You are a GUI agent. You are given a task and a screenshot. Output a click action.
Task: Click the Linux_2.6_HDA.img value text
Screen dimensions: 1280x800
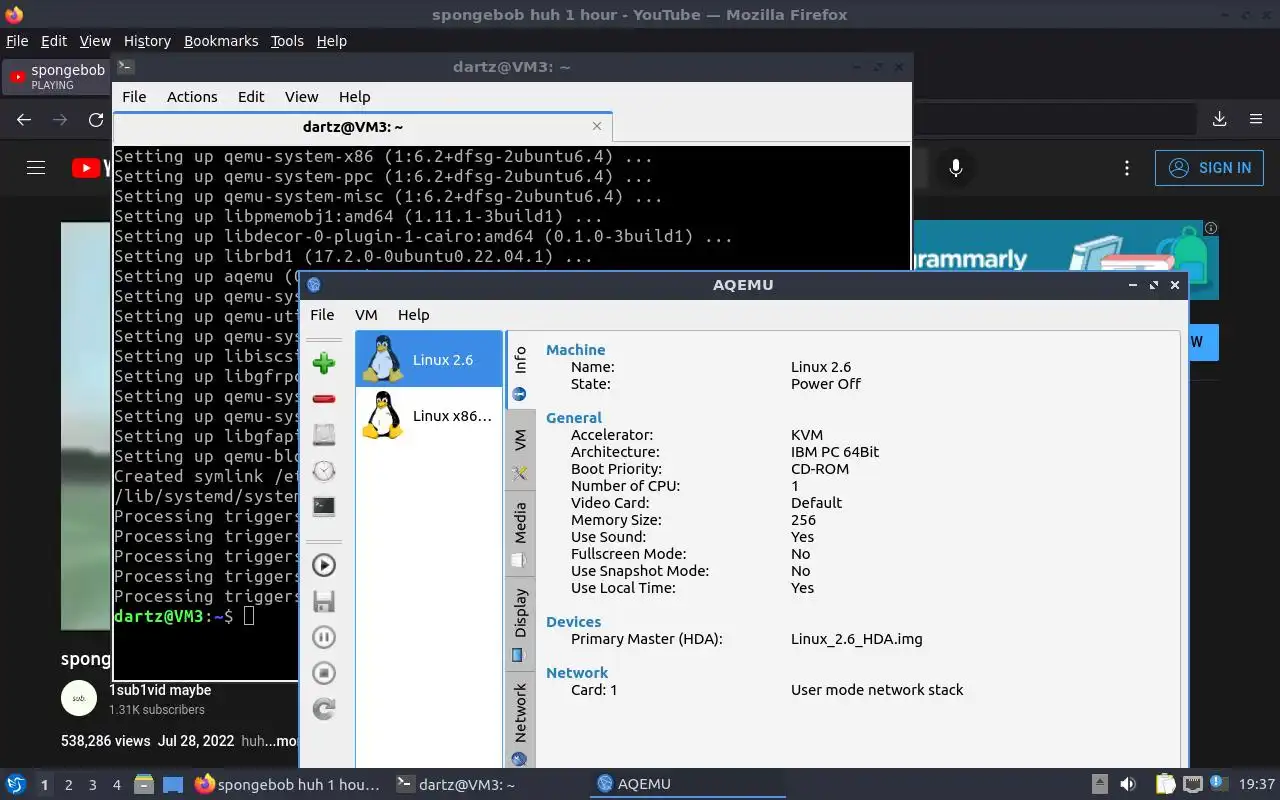(856, 639)
